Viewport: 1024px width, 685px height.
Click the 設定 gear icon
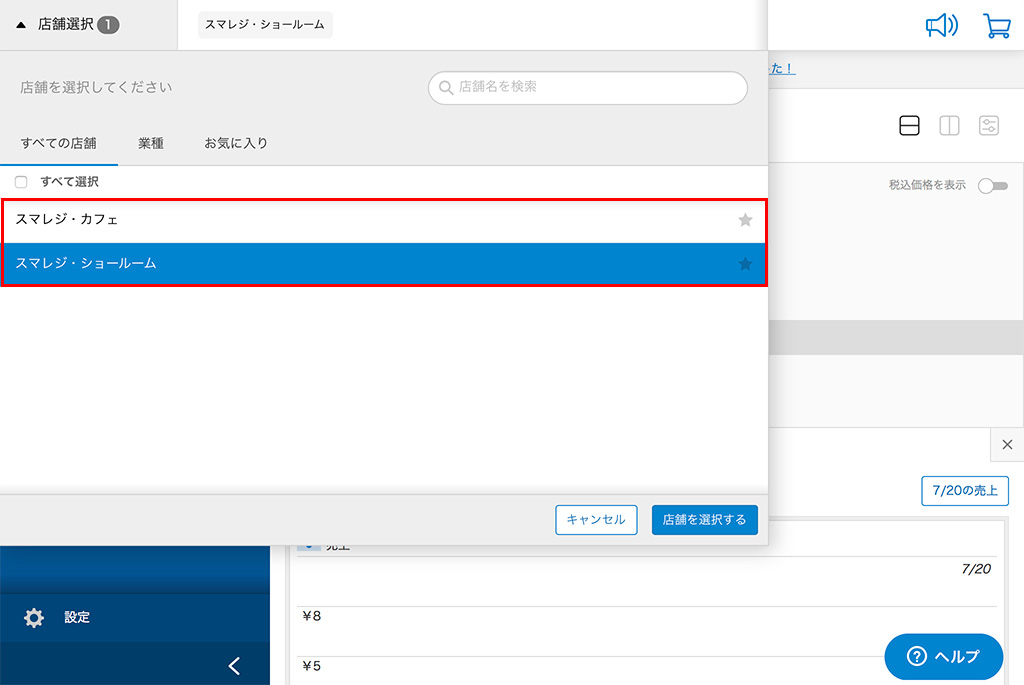34,618
